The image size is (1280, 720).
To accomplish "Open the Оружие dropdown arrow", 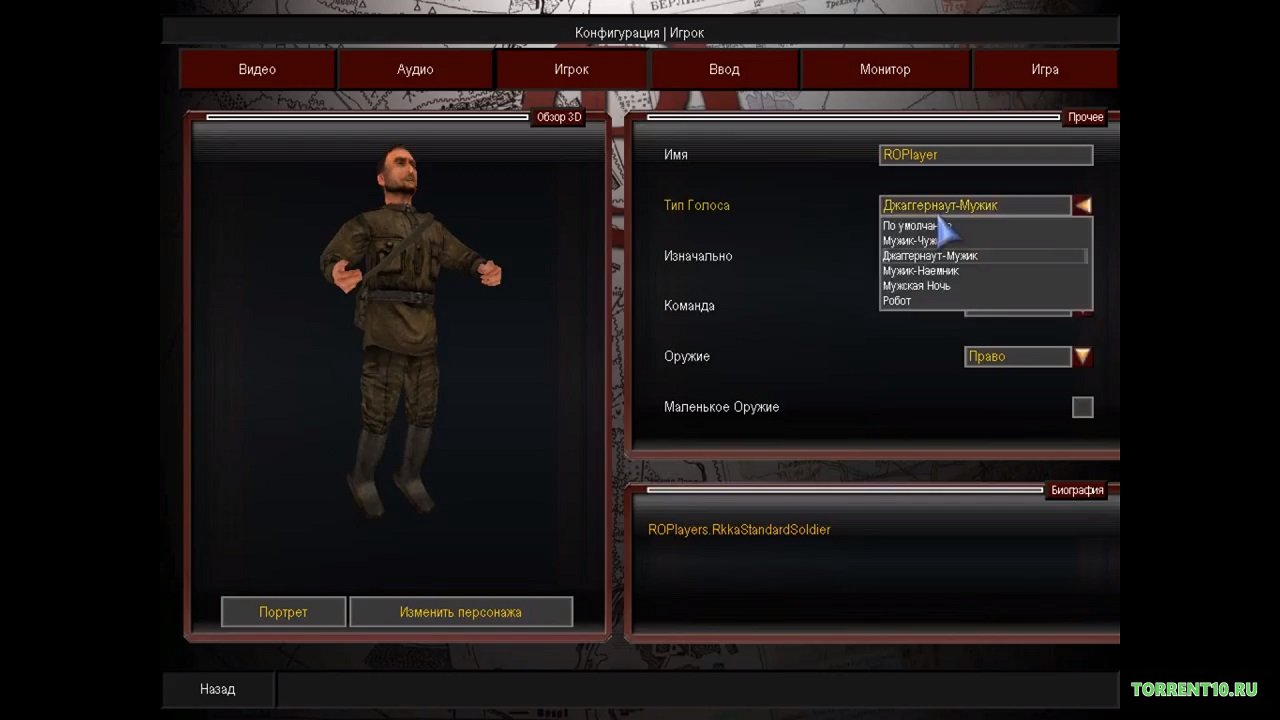I will 1082,357.
